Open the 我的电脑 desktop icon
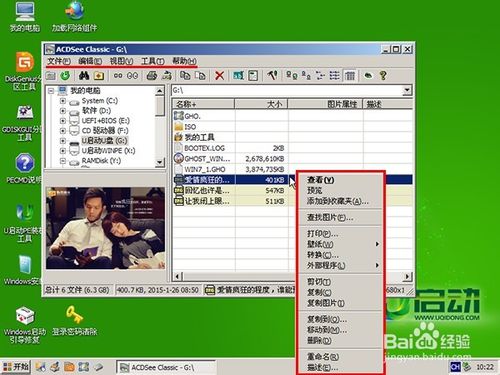Screen dimensions: 500x375 pos(25,17)
